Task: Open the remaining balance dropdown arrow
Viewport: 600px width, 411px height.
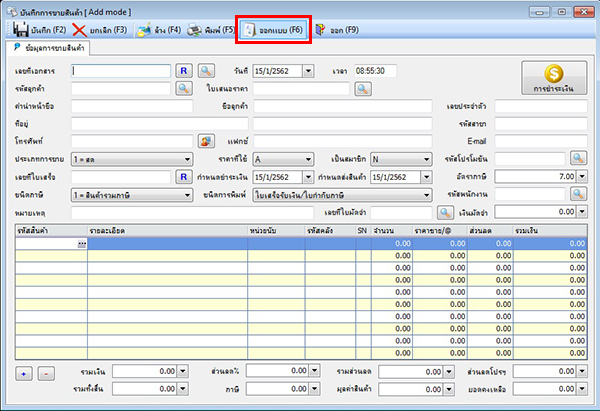Action: coord(582,389)
